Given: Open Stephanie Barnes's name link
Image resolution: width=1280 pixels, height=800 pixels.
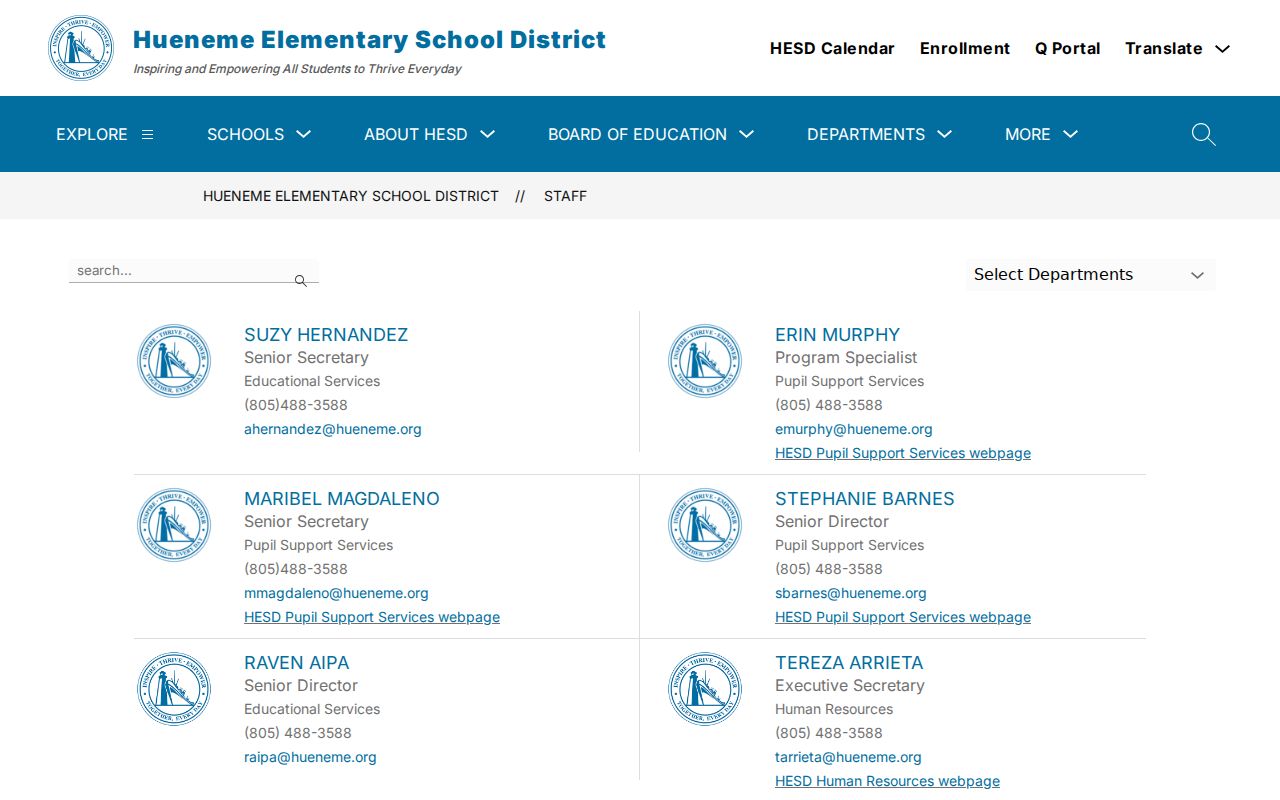Looking at the screenshot, I should tap(865, 499).
